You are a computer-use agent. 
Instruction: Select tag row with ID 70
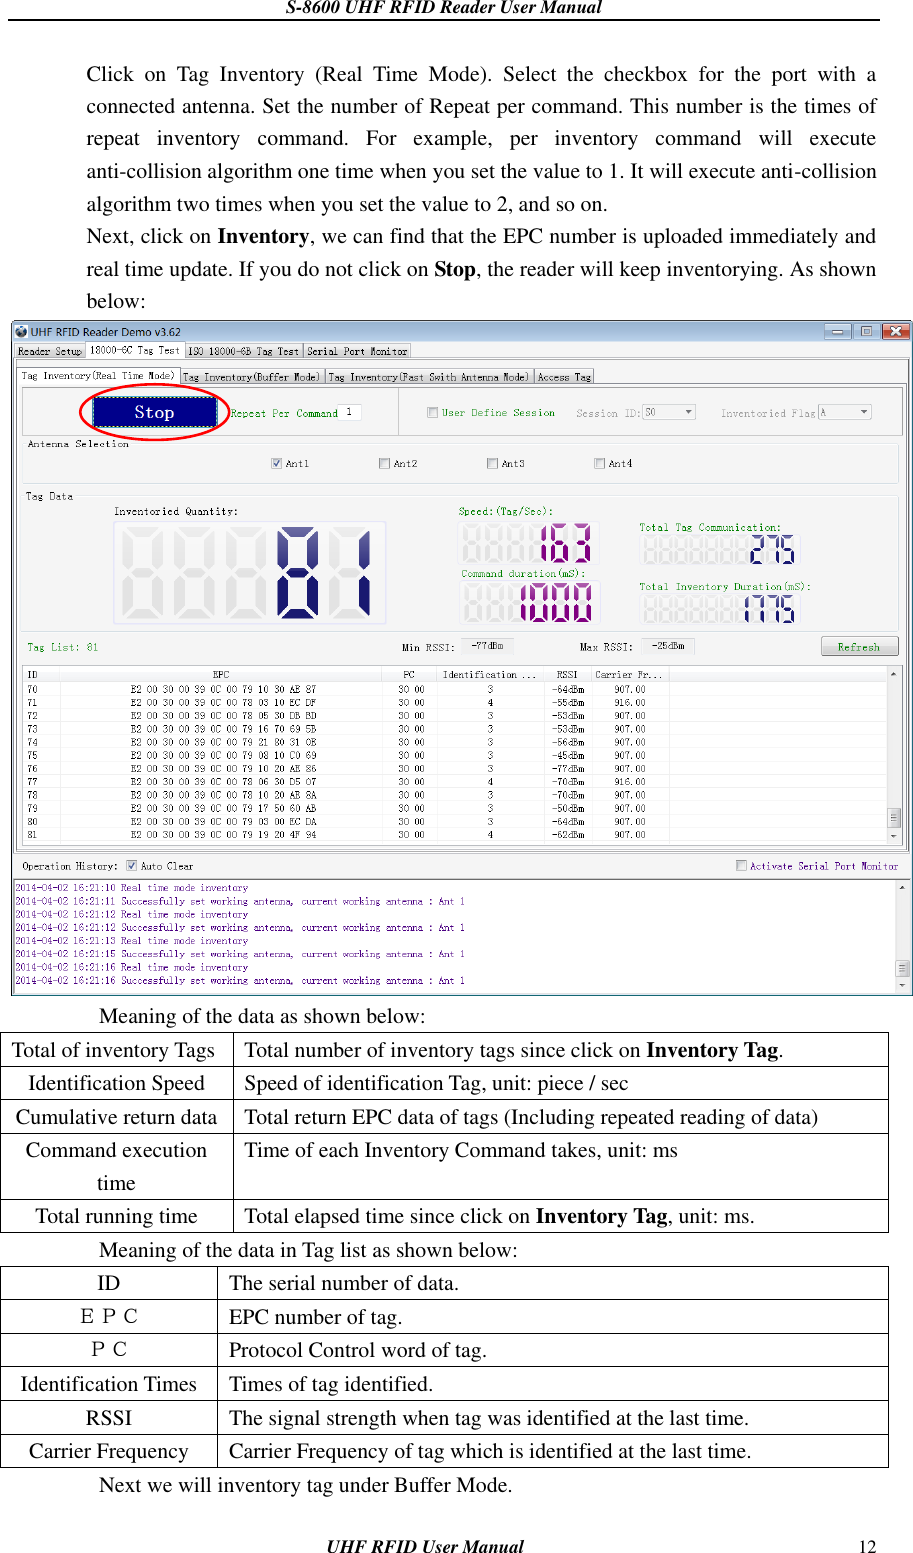coord(455,689)
